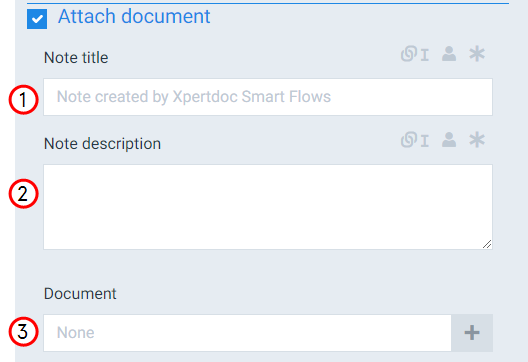The width and height of the screenshot is (528, 362).
Task: Click the Note title text field
Action: coord(268,97)
